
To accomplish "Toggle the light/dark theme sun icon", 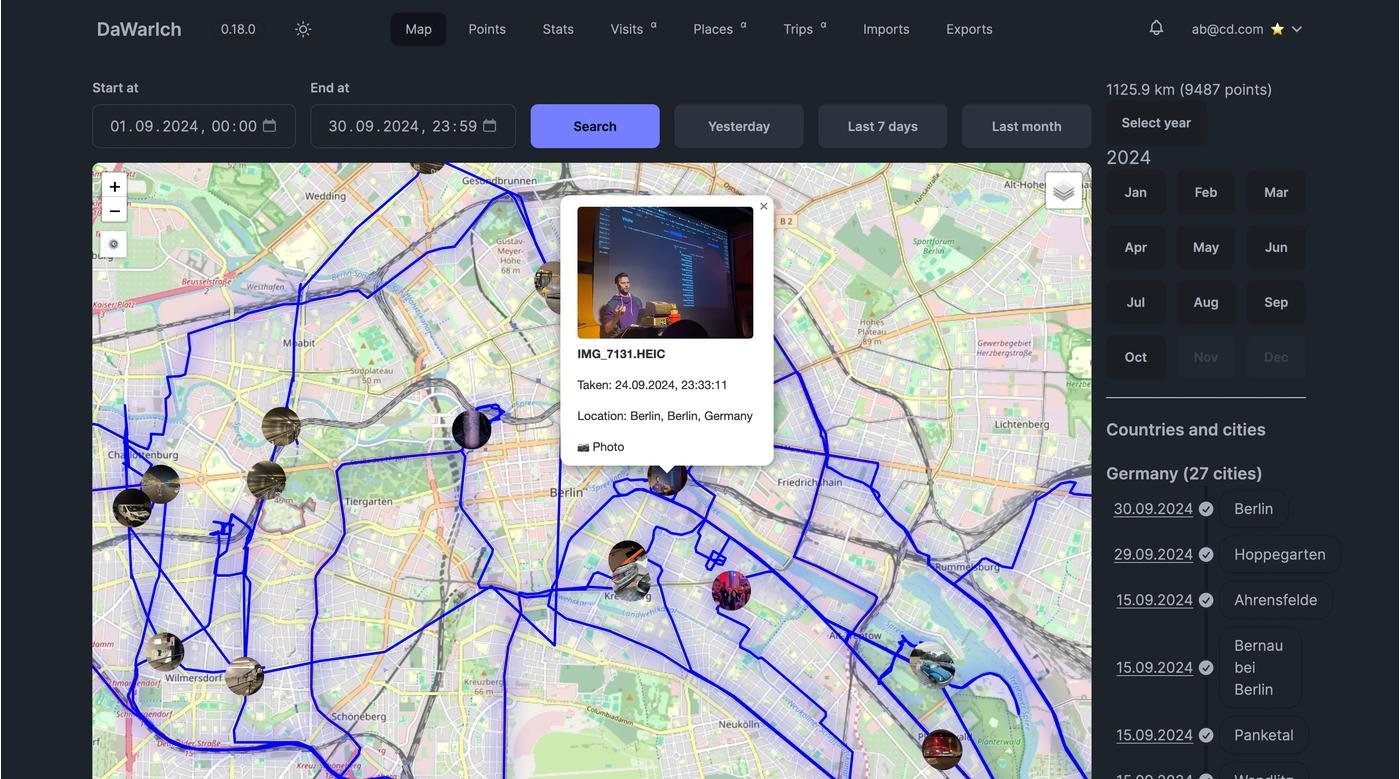I will click(303, 29).
